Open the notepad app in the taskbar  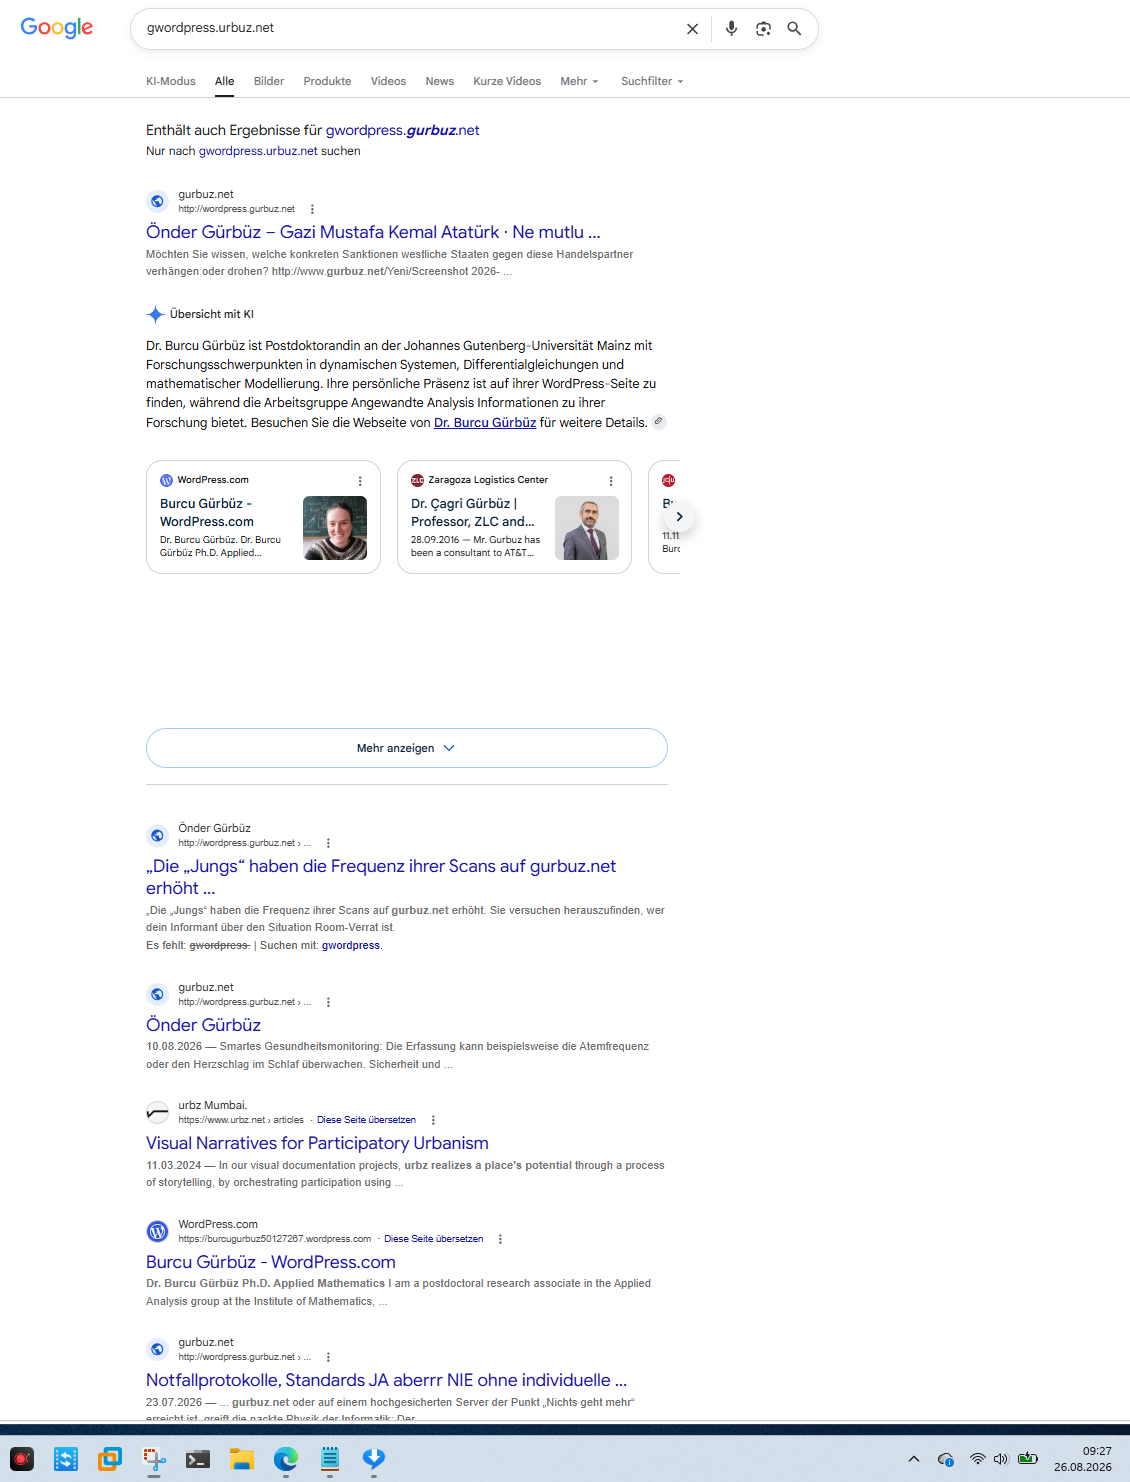(x=330, y=1459)
